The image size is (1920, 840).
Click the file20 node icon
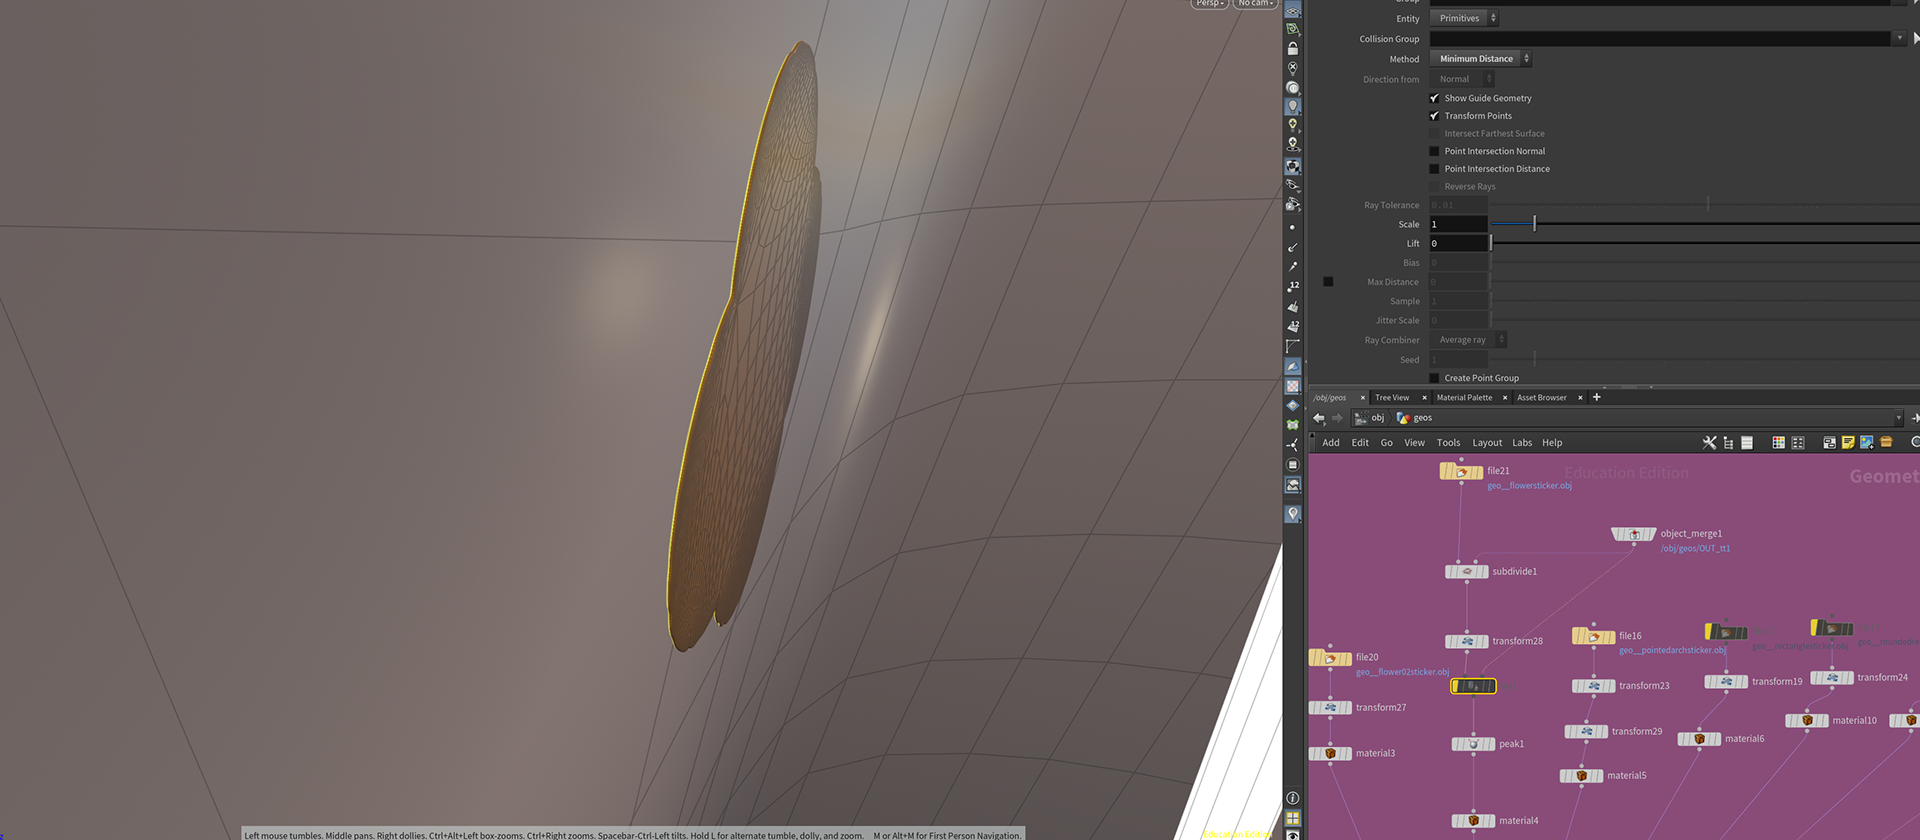click(x=1330, y=658)
